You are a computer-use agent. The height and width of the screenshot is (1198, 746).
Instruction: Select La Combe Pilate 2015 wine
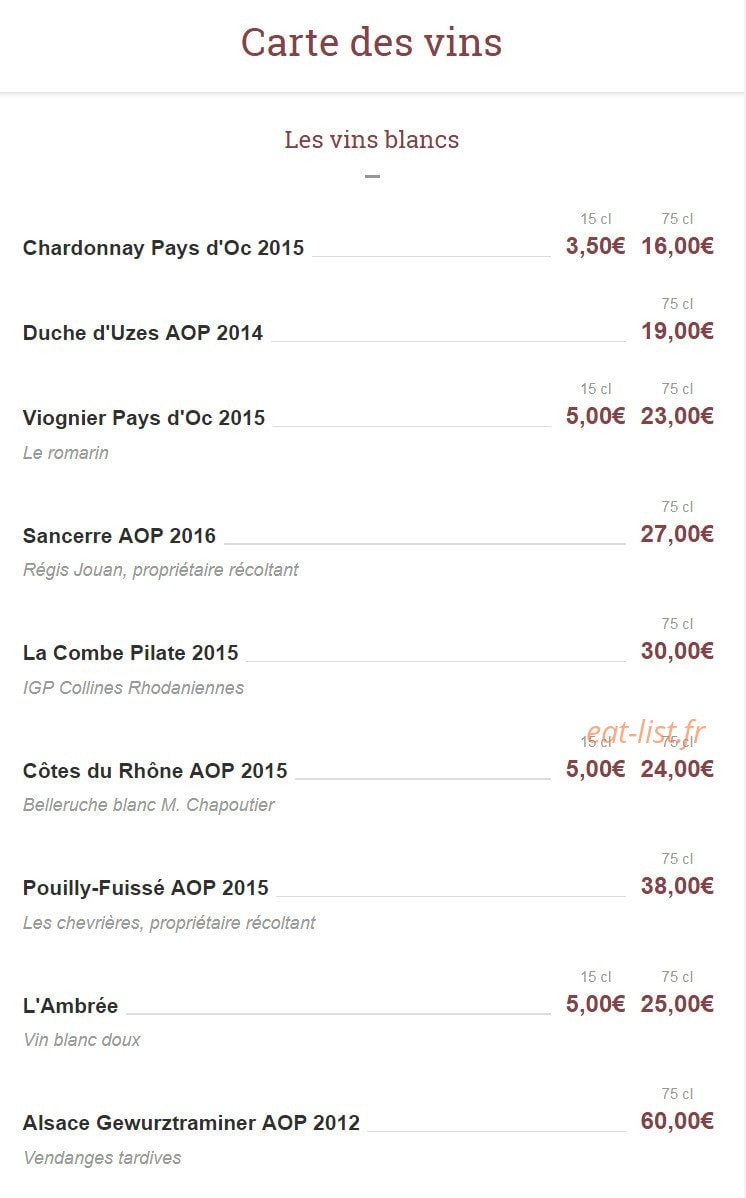point(131,653)
